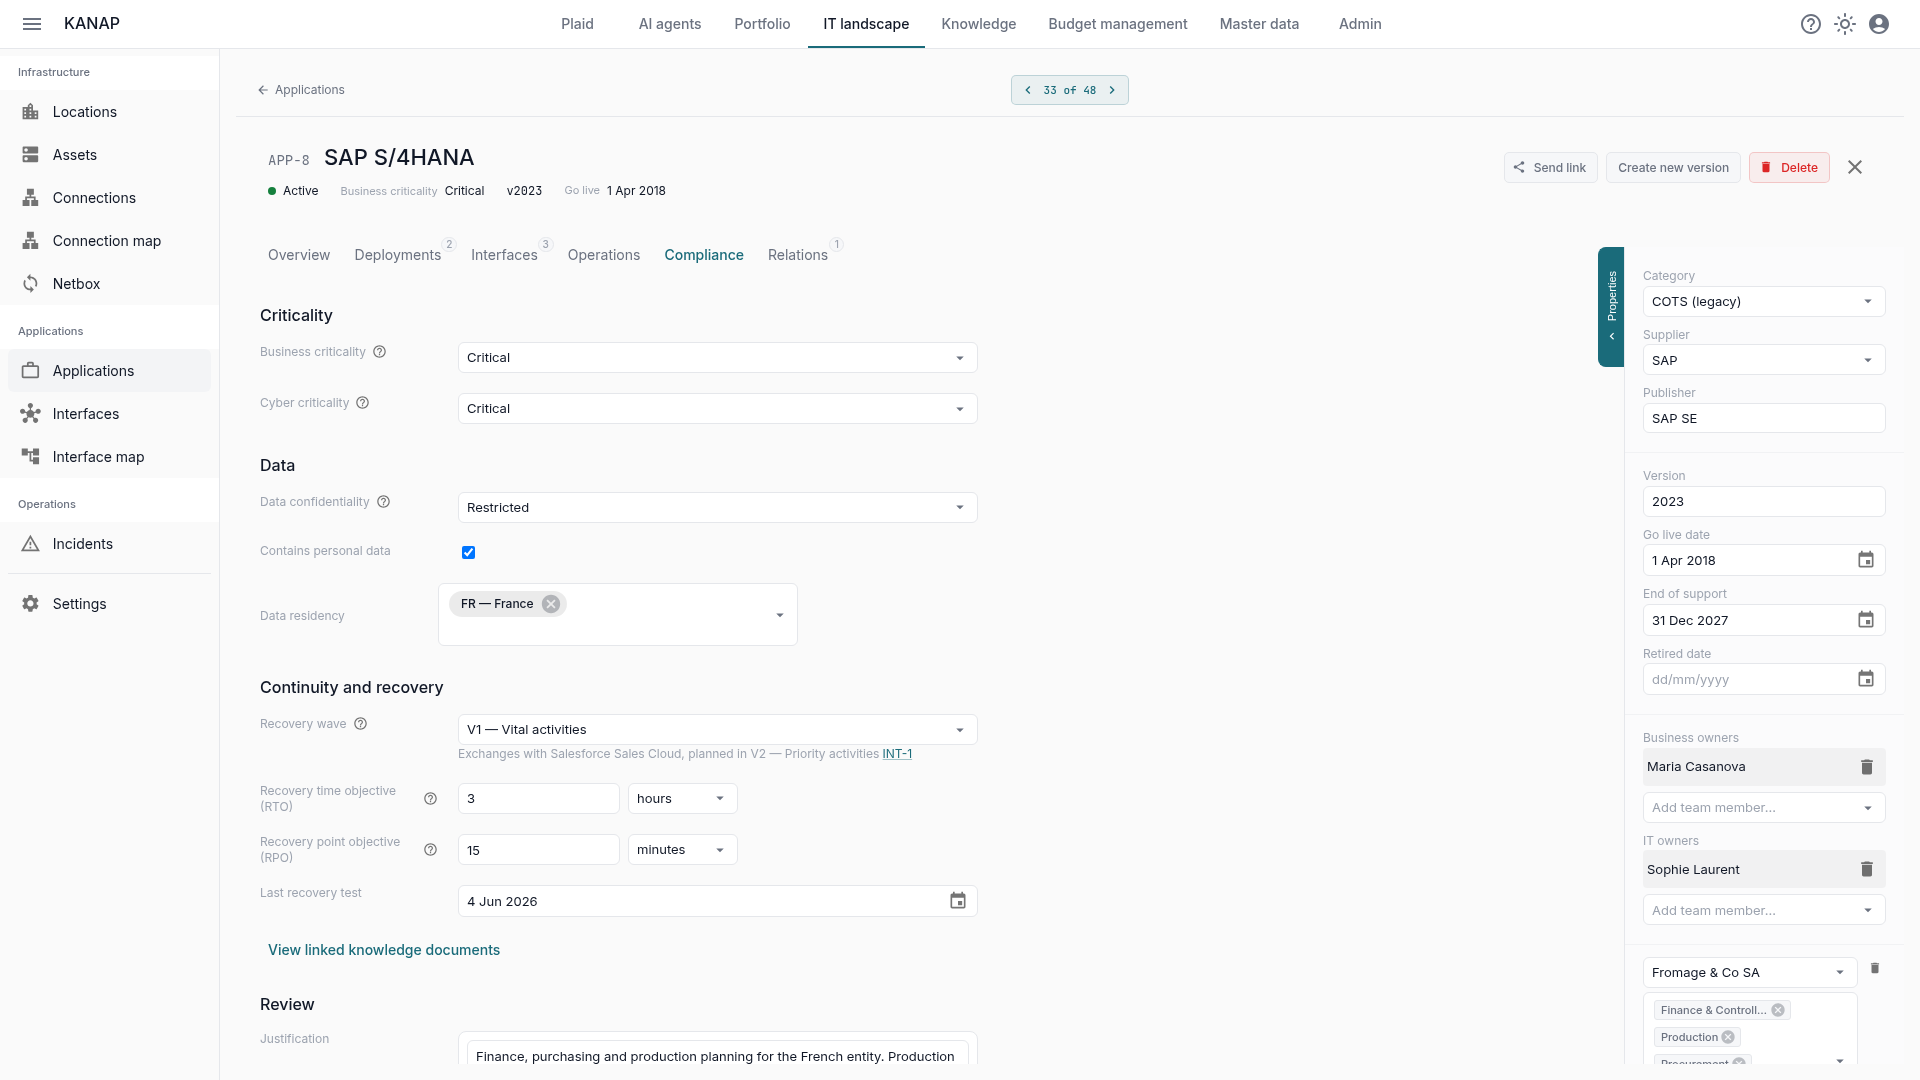Image resolution: width=1920 pixels, height=1080 pixels.
Task: Toggle light/dark theme sun icon
Action: pyautogui.click(x=1845, y=24)
